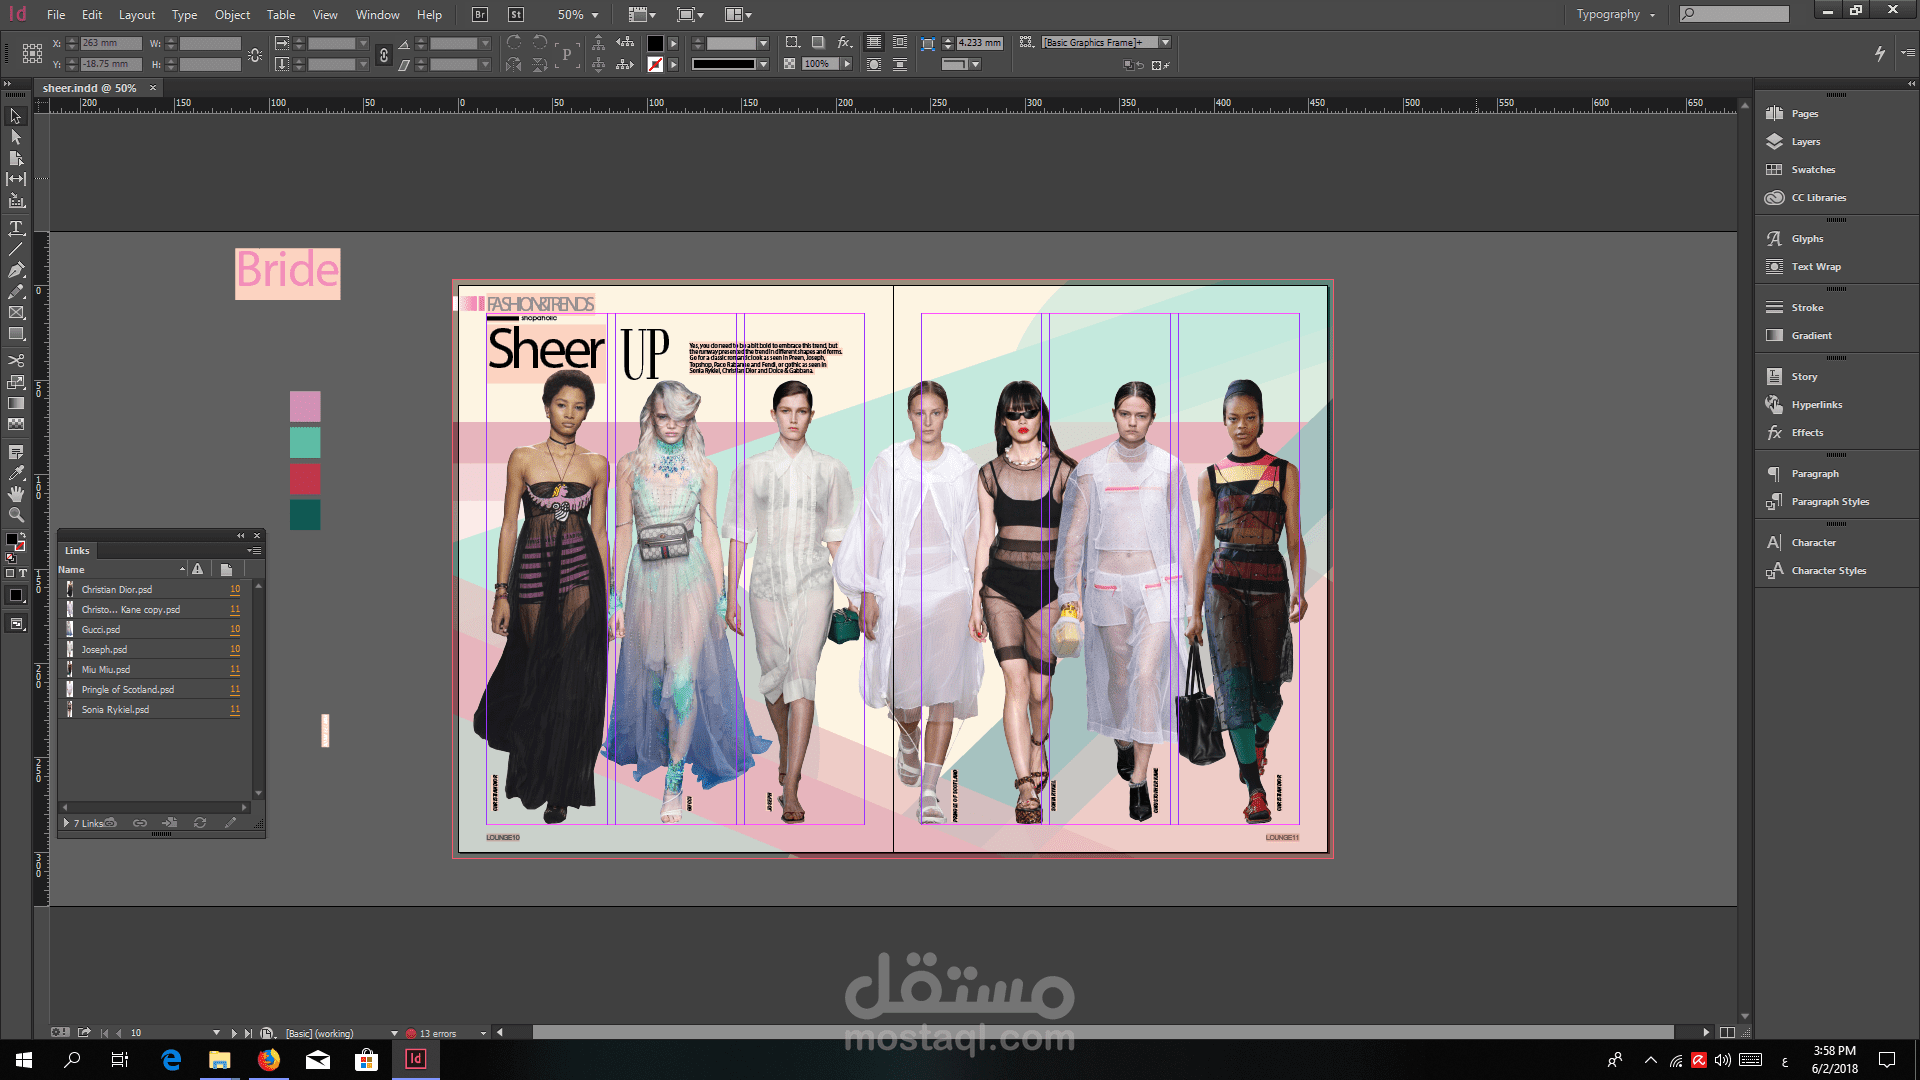
Task: Select Gucci.psd in the Links panel
Action: [101, 630]
